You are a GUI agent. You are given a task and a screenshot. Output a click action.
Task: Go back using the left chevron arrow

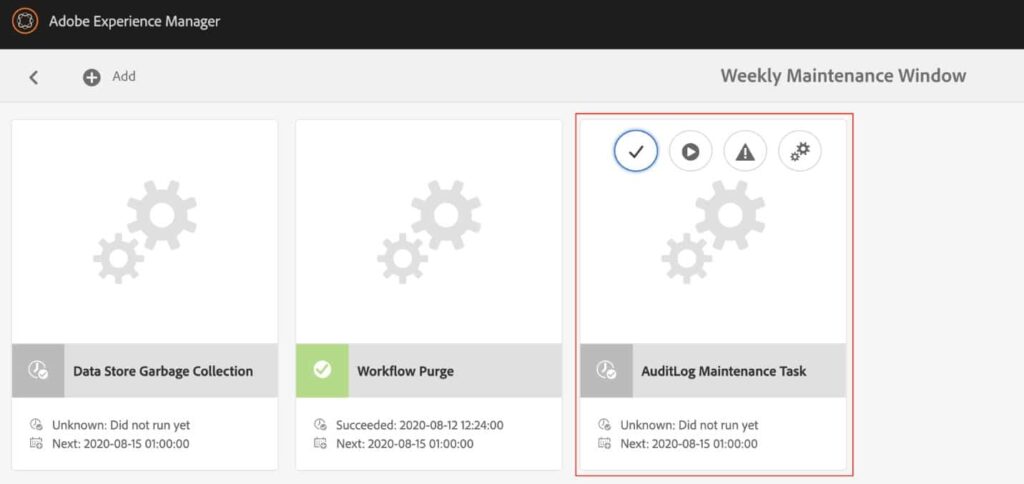click(33, 78)
